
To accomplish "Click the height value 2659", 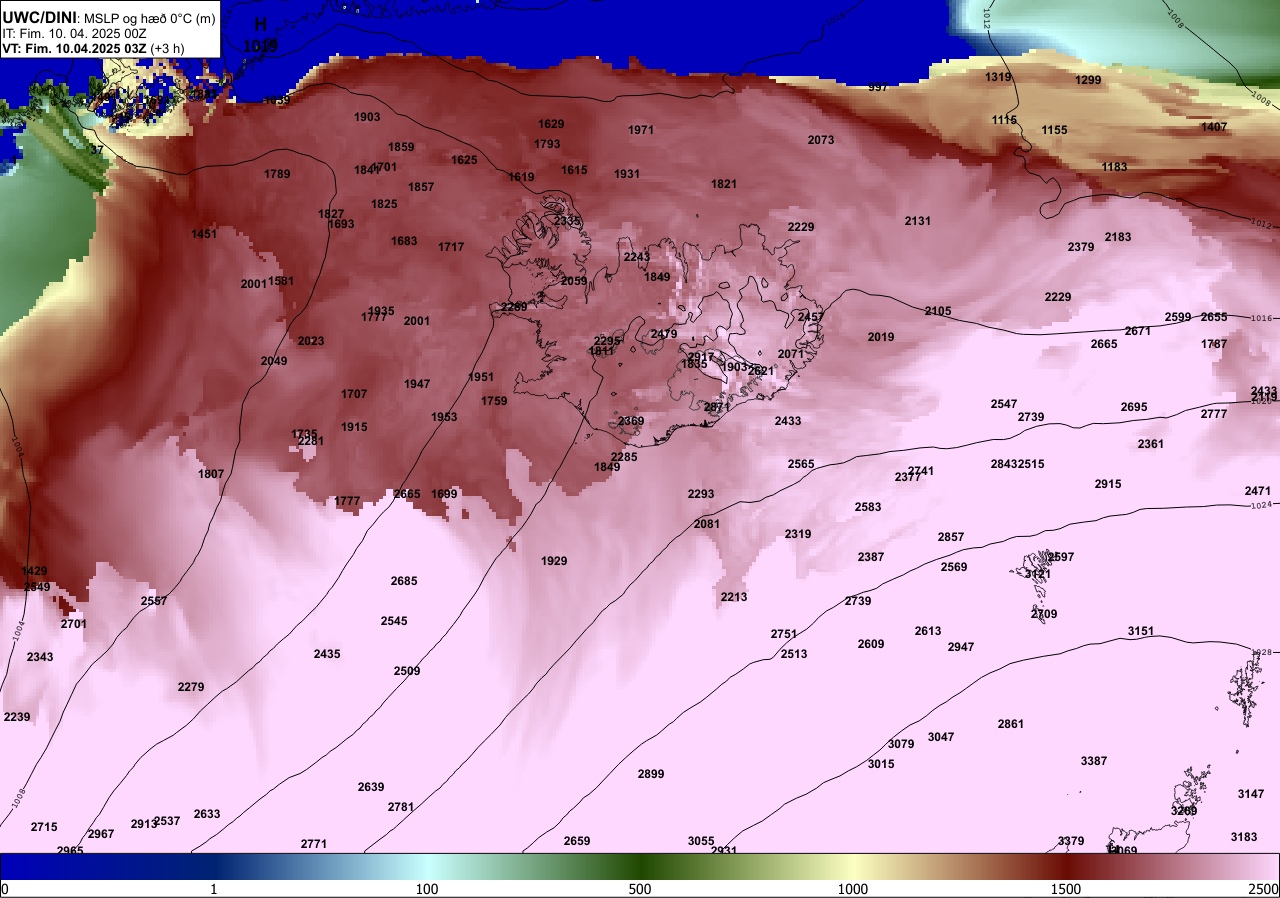I will 577,841.
